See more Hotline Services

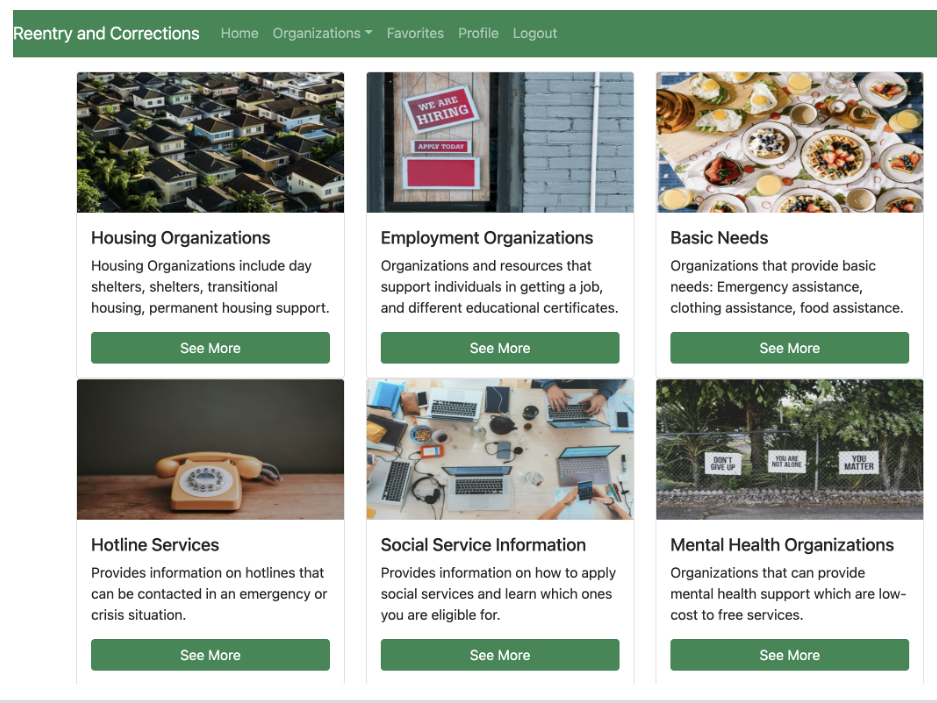[210, 655]
